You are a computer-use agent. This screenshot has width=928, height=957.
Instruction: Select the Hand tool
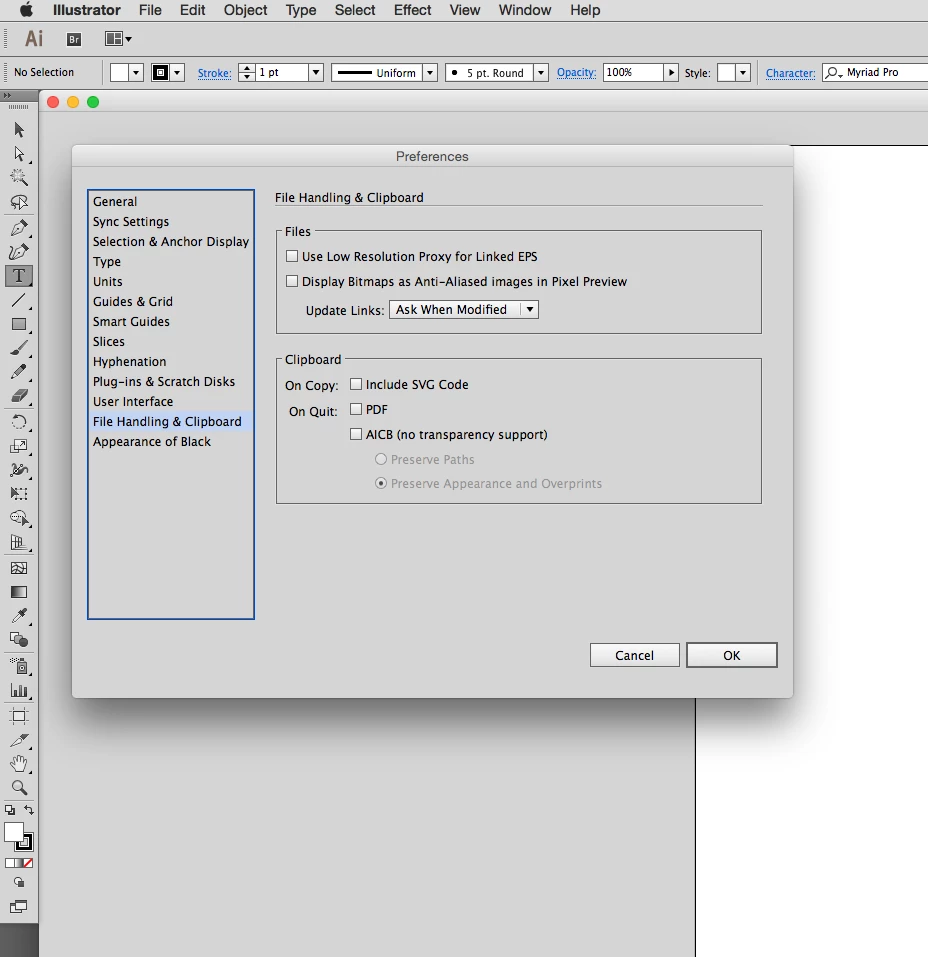[19, 764]
